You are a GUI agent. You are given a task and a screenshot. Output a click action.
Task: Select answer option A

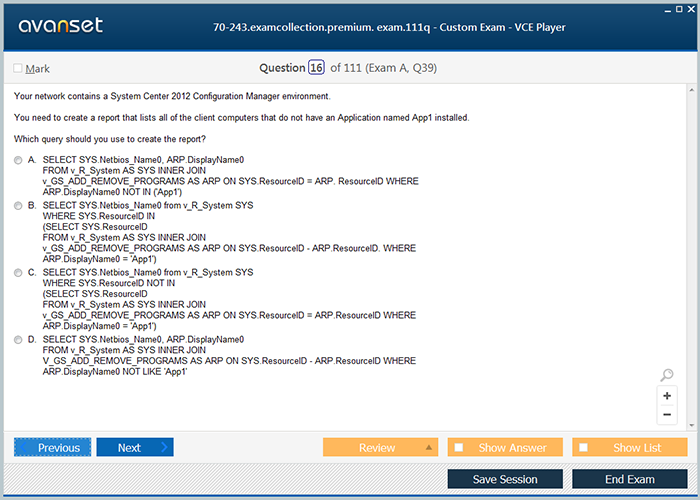point(18,160)
